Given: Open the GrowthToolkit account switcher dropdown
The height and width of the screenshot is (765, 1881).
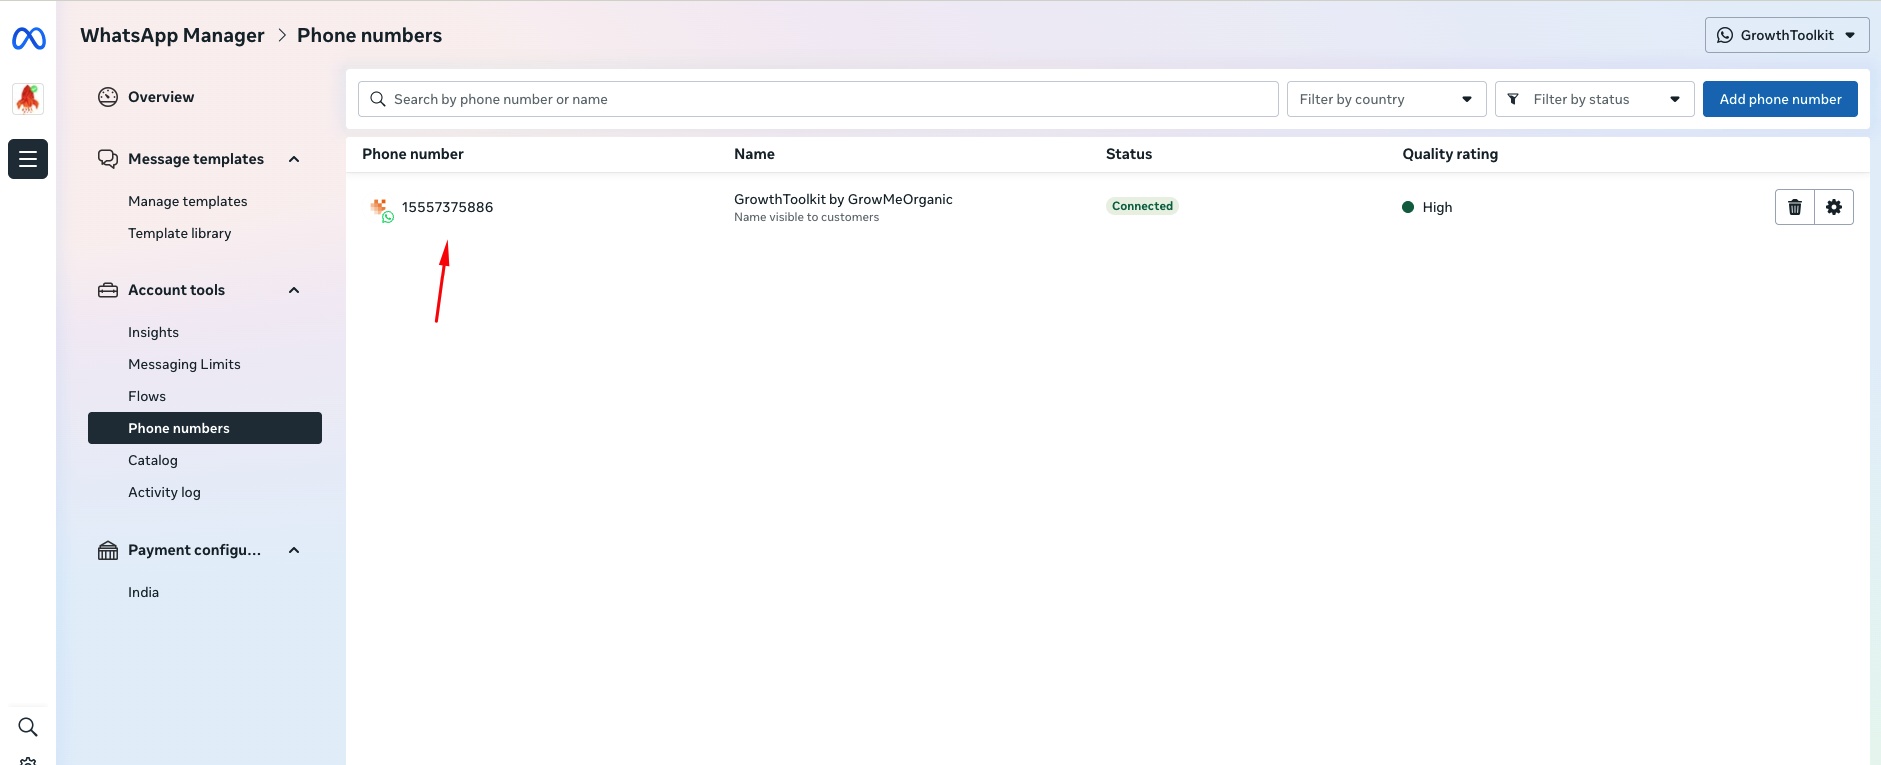Looking at the screenshot, I should tap(1787, 35).
